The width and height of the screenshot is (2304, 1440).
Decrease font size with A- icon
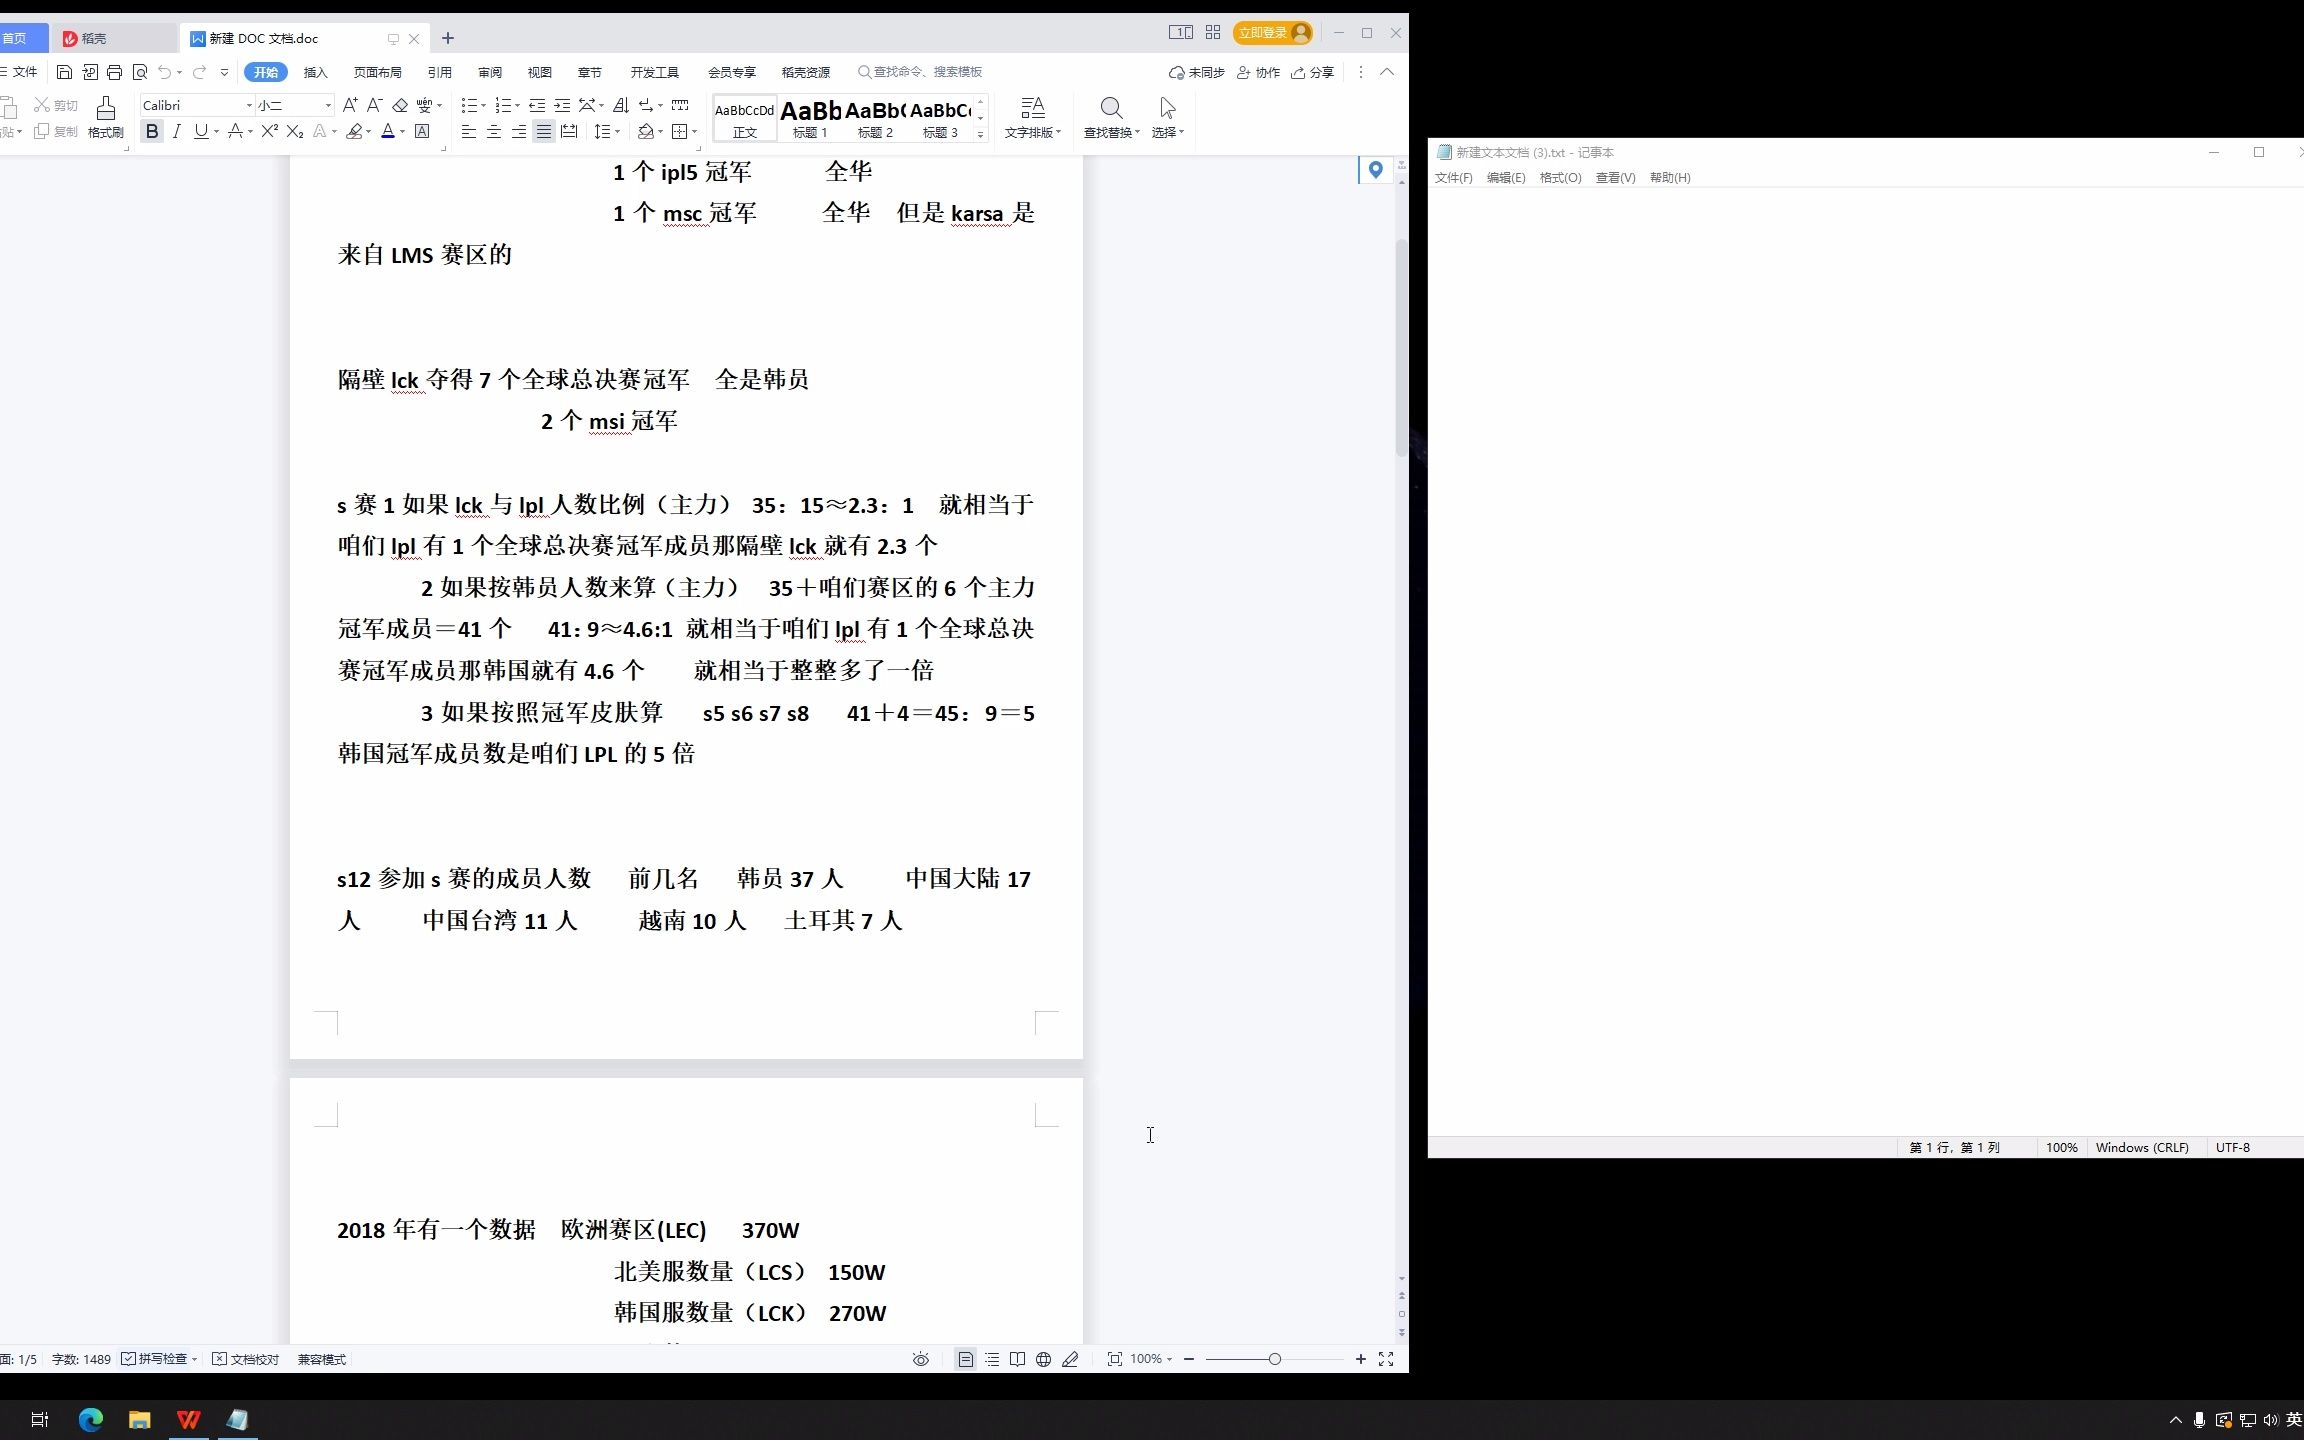374,105
